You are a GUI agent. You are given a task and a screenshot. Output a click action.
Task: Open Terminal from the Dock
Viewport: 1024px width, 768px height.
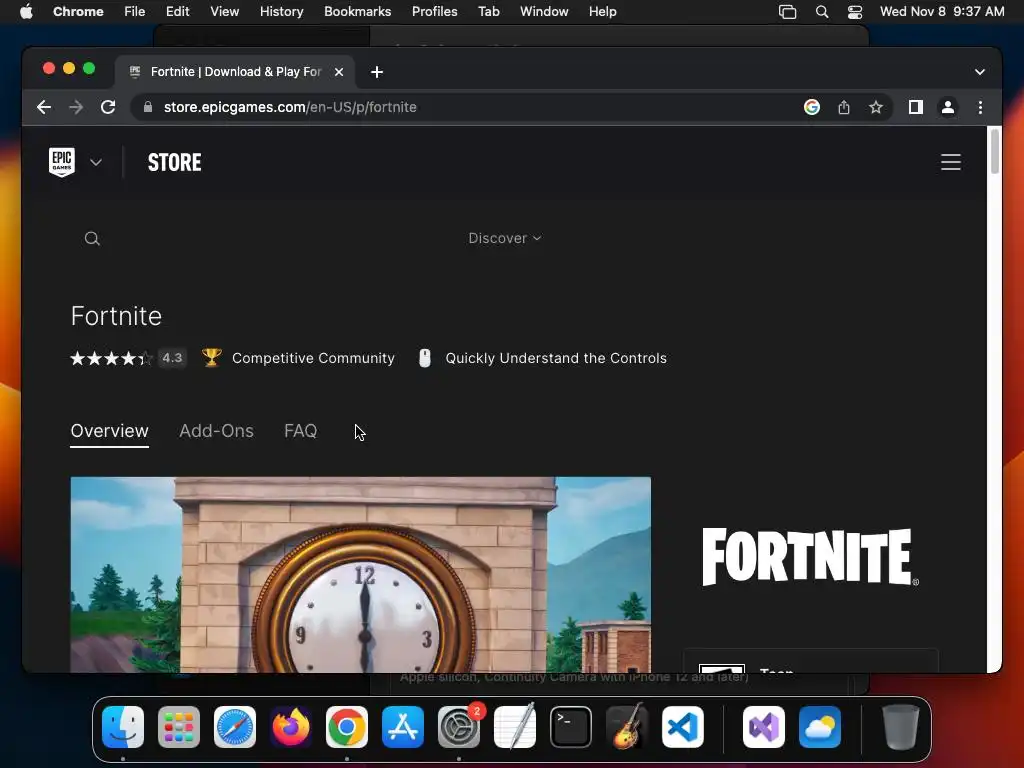571,727
